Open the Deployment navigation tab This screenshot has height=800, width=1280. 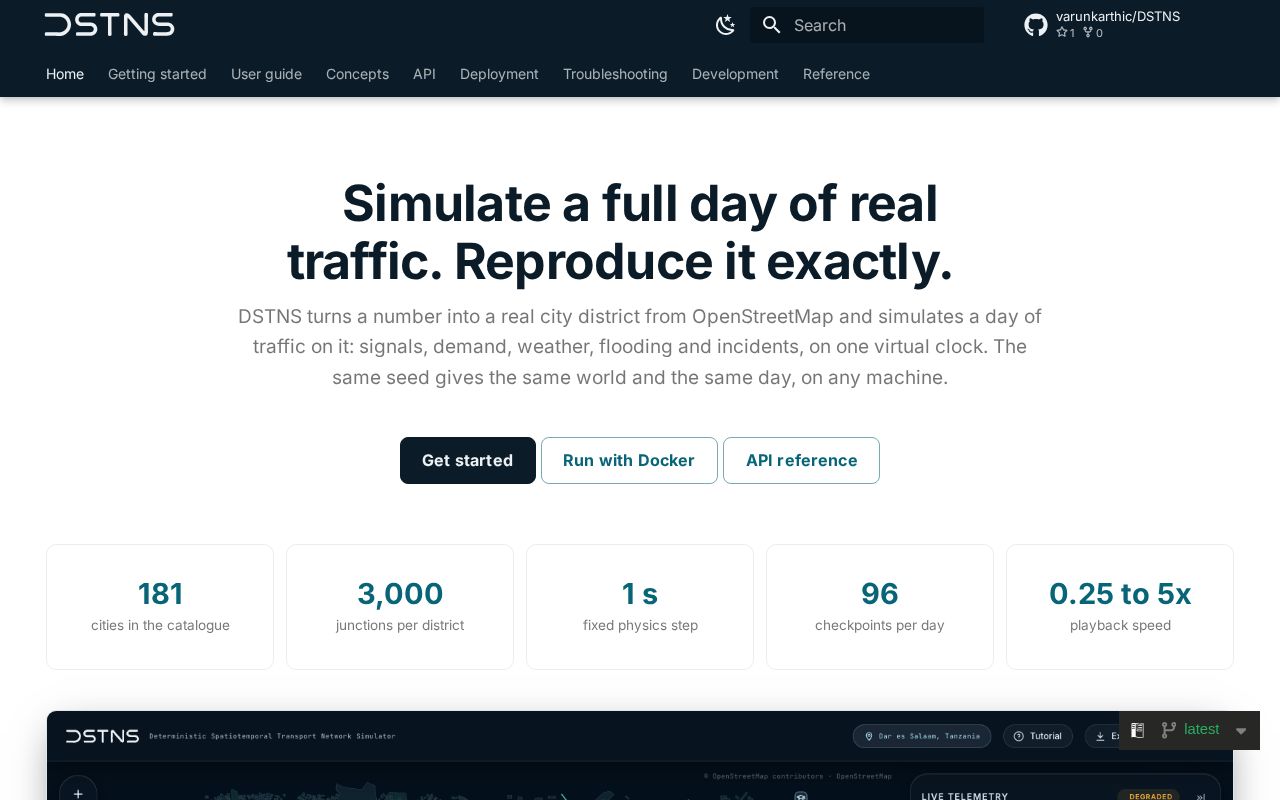499,74
